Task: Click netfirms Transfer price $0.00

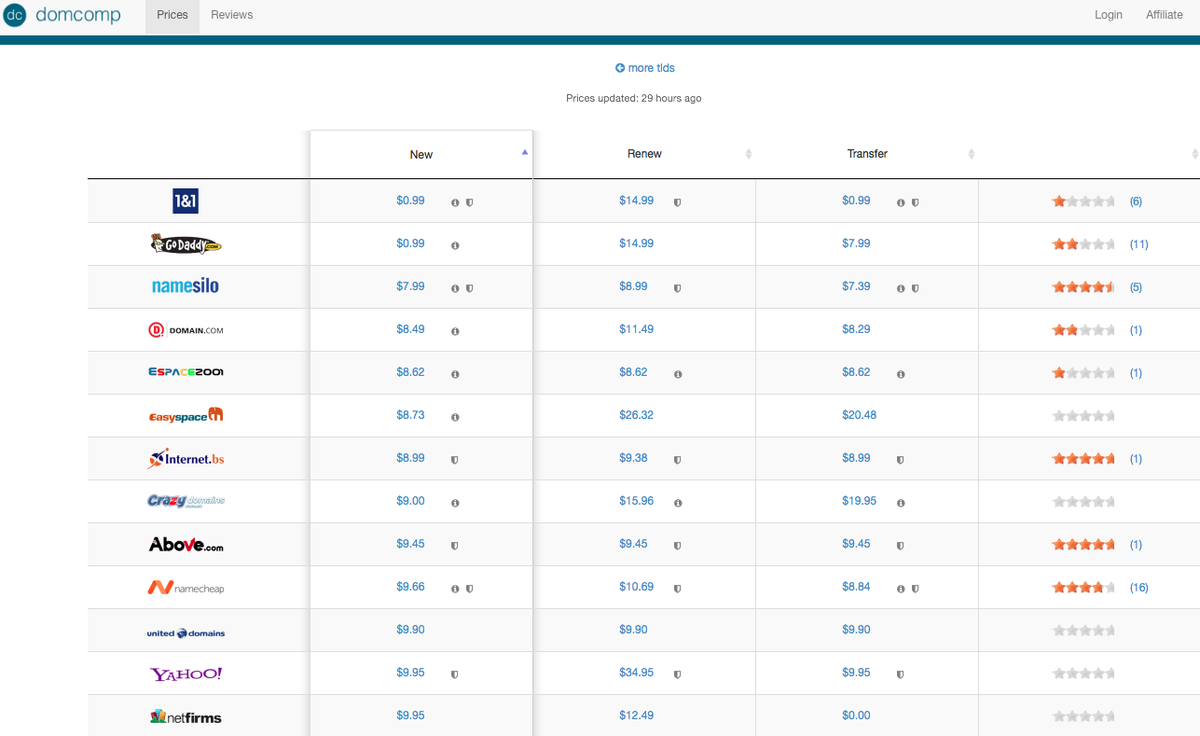Action: coord(856,715)
